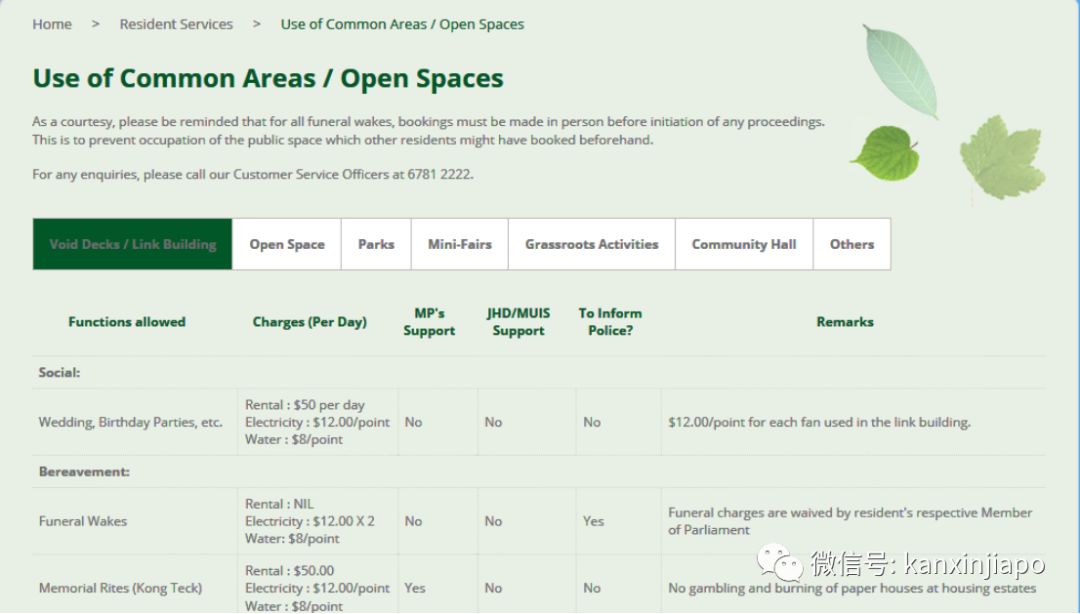Select the Grassroots Activities tab
This screenshot has width=1080, height=614.
coord(592,244)
